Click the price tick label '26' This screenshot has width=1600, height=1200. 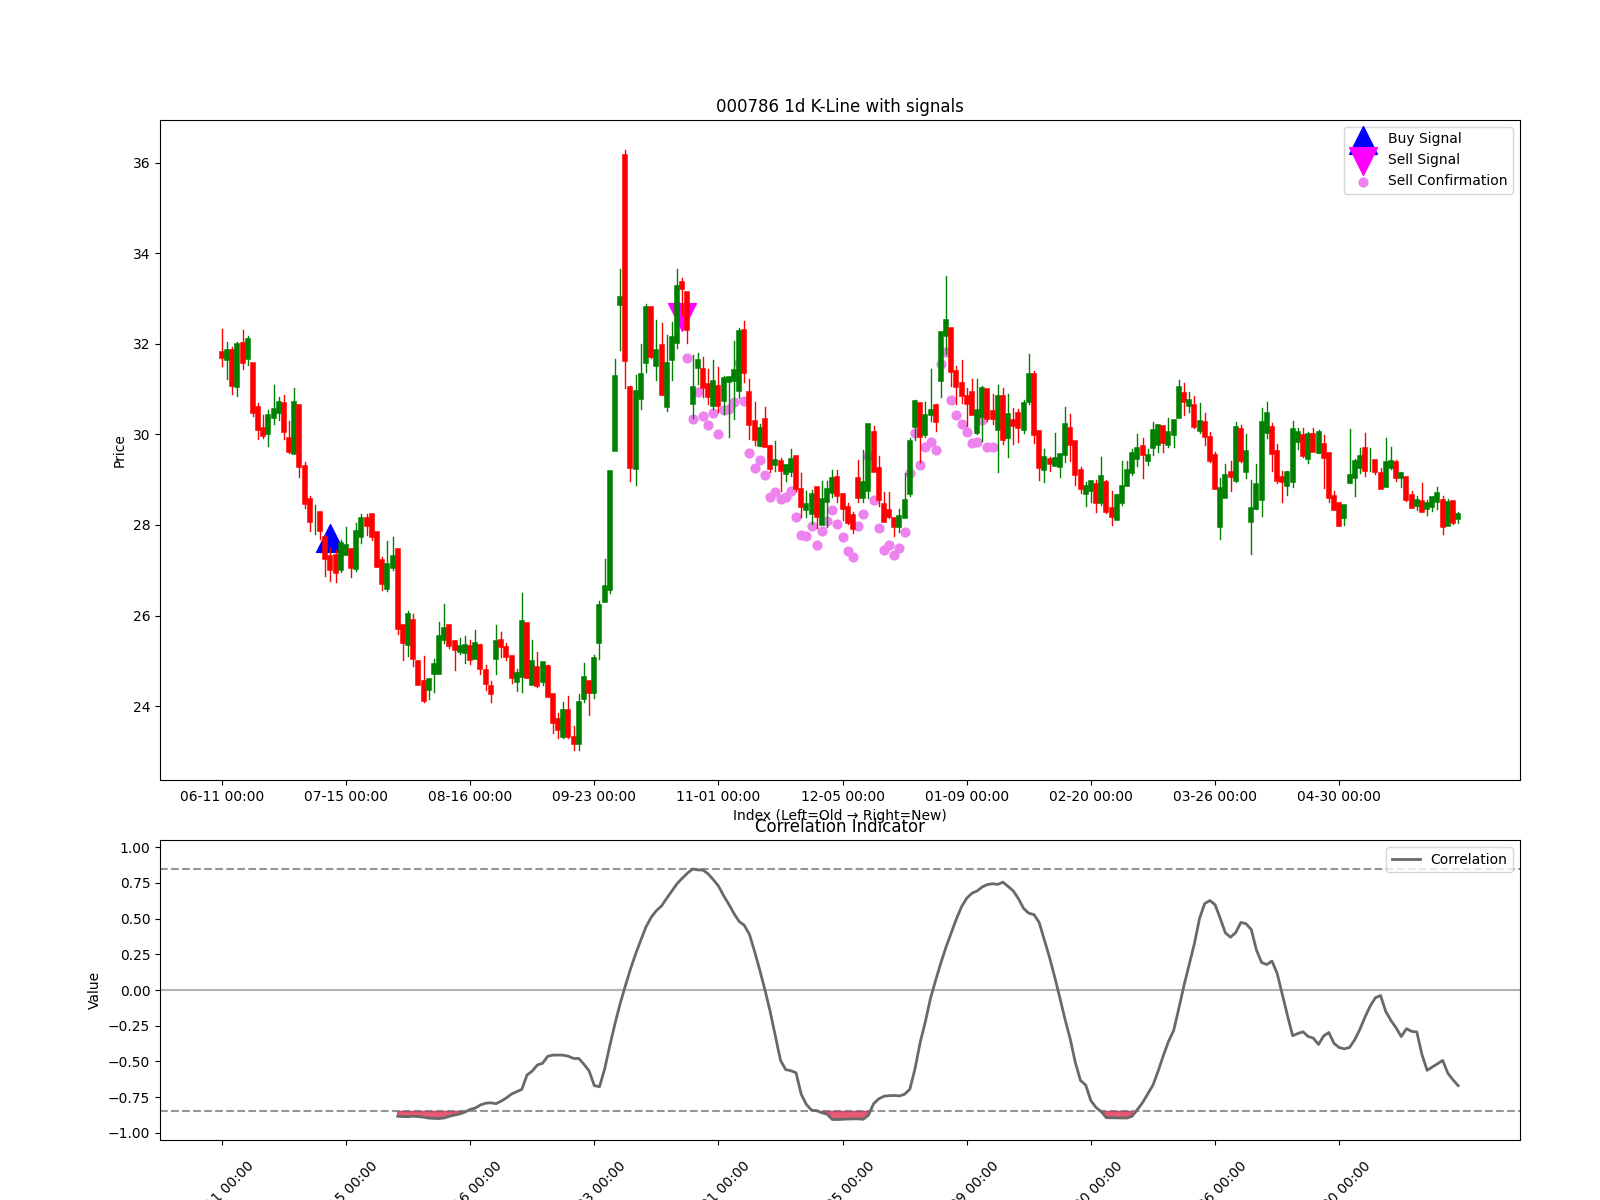point(141,616)
